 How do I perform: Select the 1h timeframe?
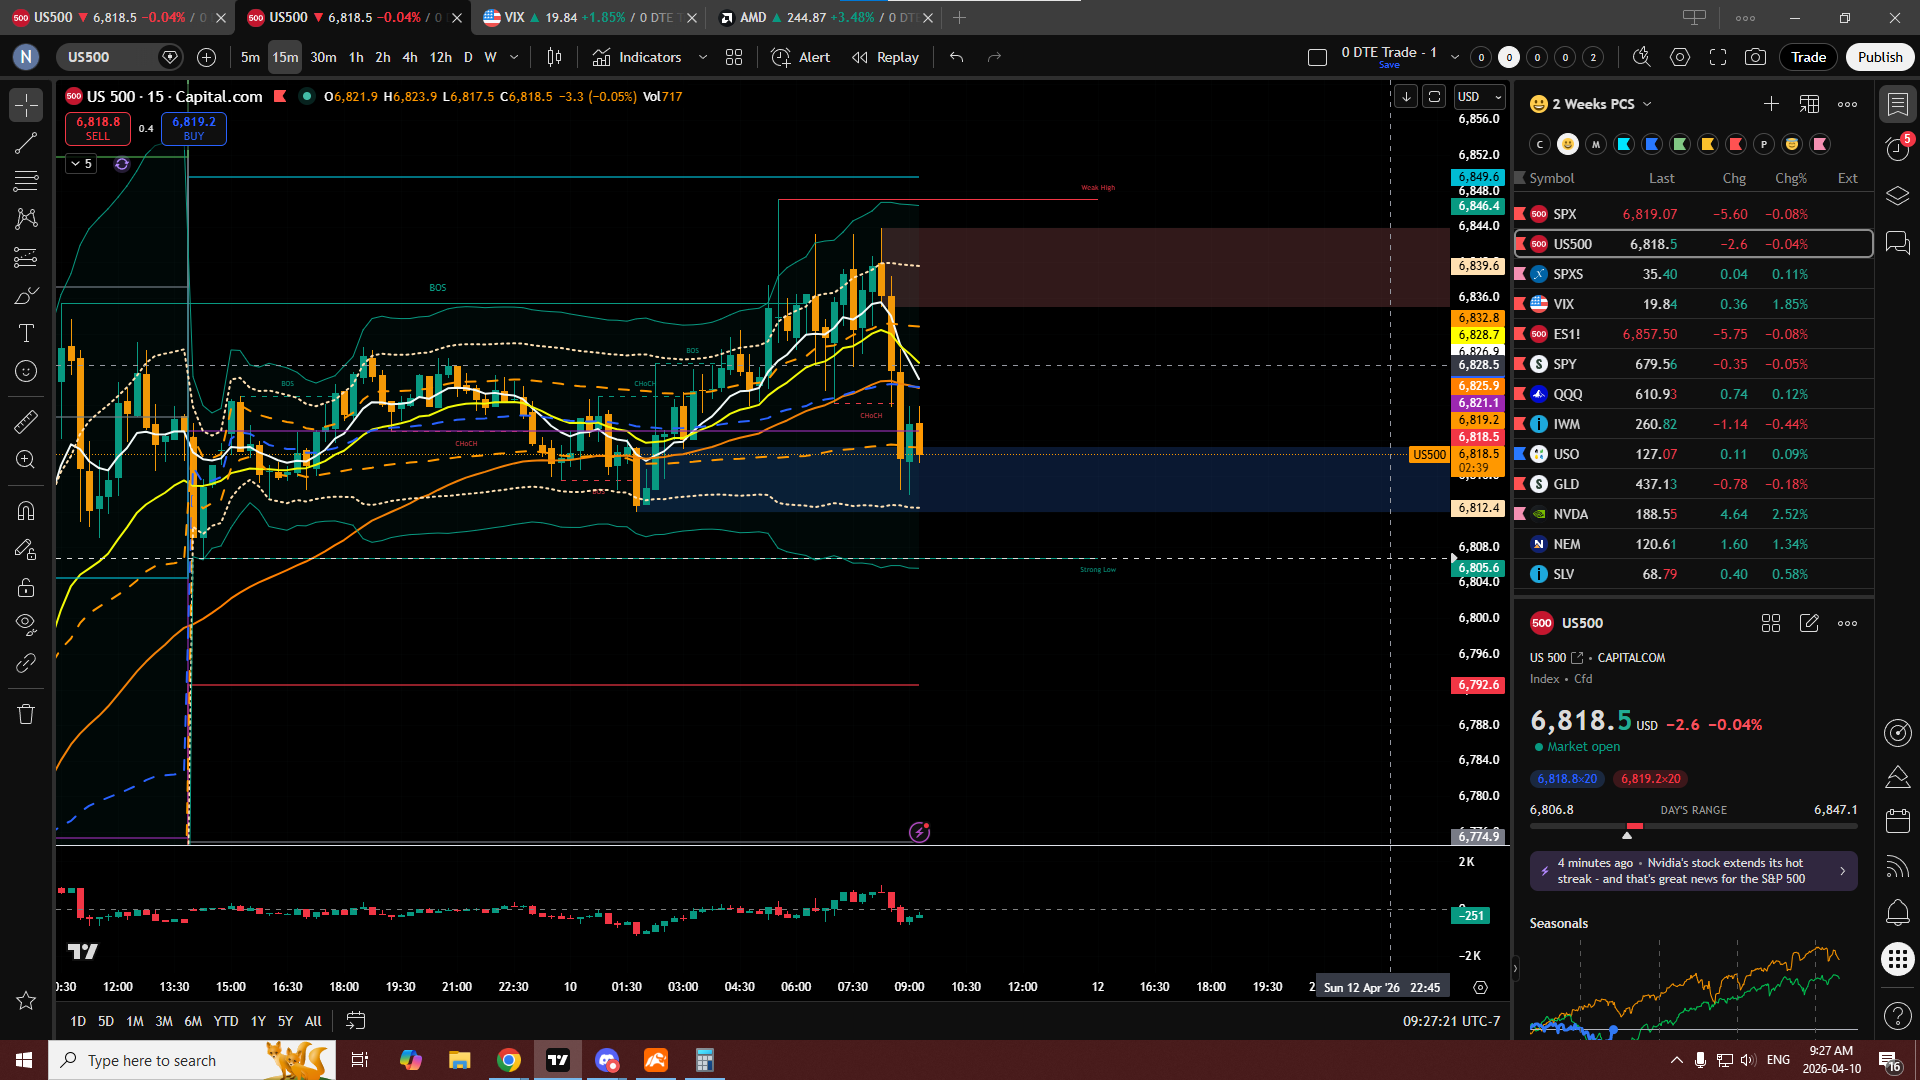[x=356, y=57]
